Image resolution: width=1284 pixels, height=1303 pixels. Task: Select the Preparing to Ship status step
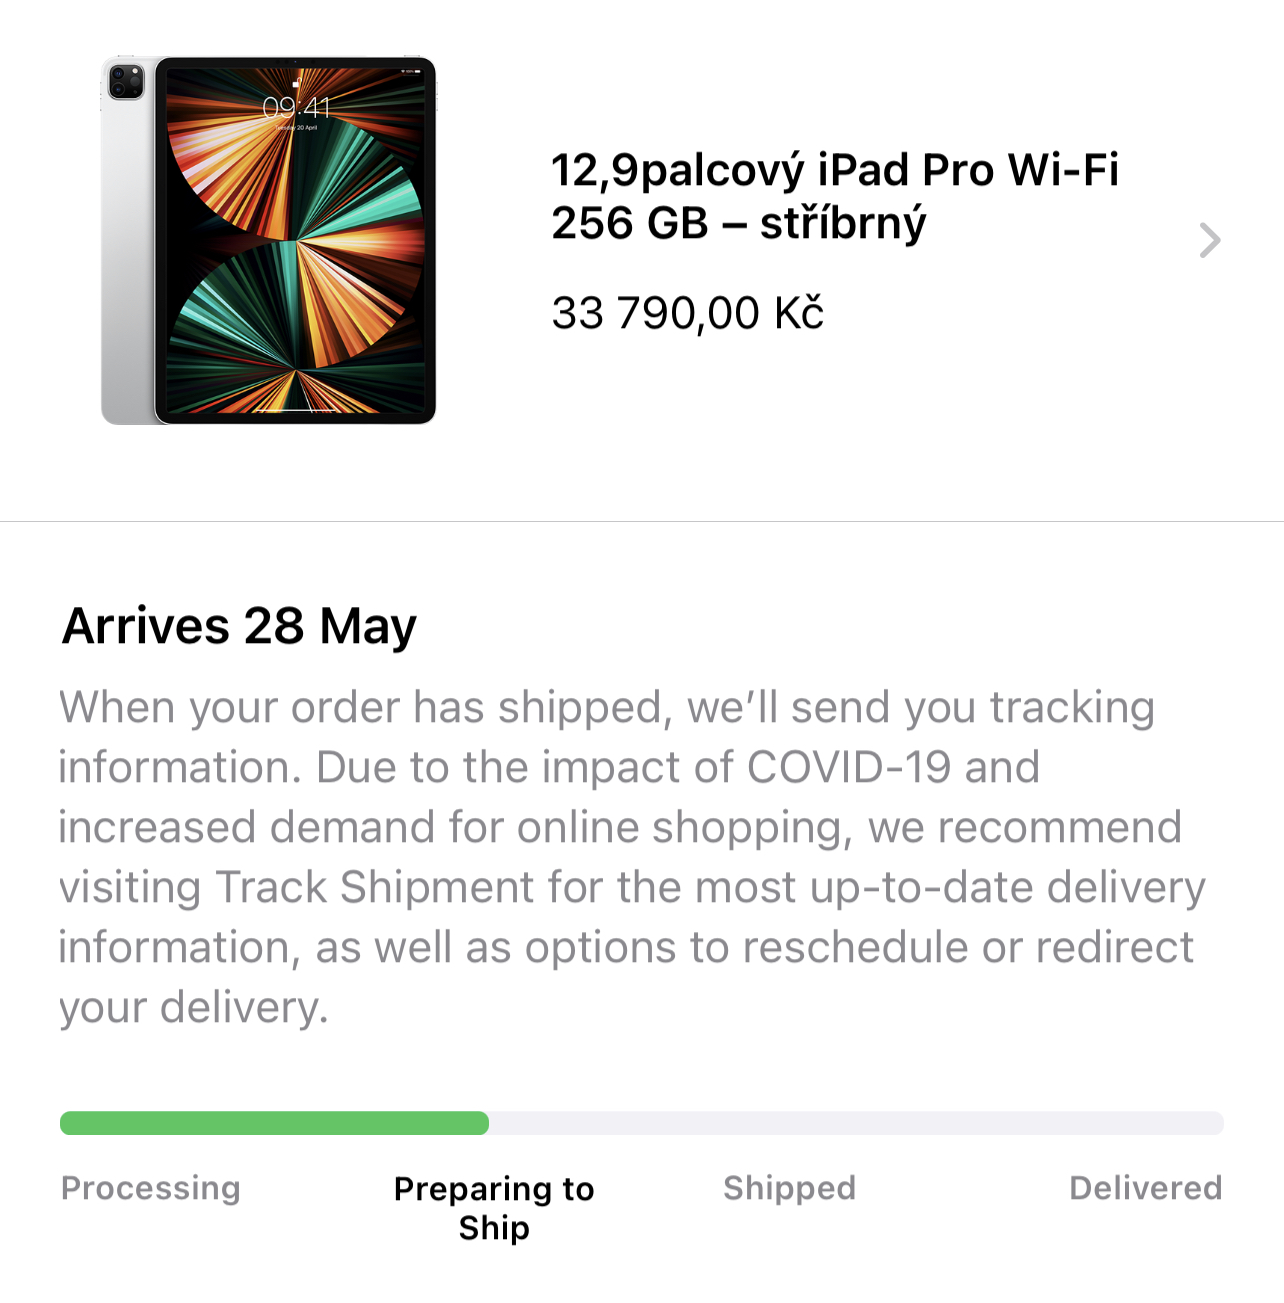pos(494,1208)
